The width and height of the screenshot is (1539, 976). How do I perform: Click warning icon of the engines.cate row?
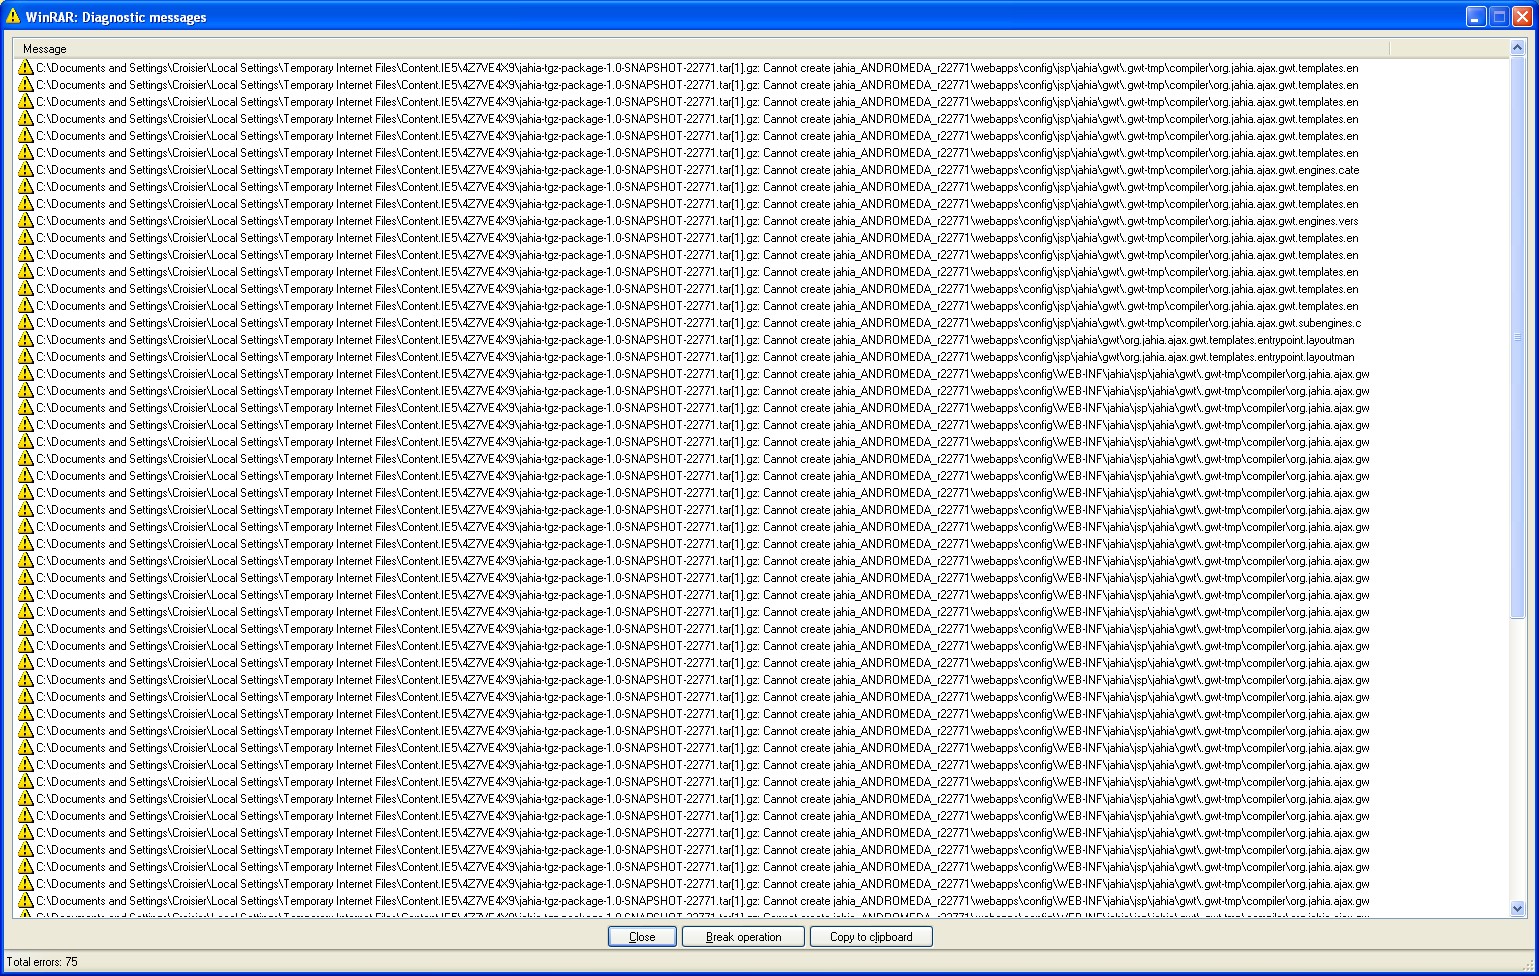pyautogui.click(x=26, y=170)
